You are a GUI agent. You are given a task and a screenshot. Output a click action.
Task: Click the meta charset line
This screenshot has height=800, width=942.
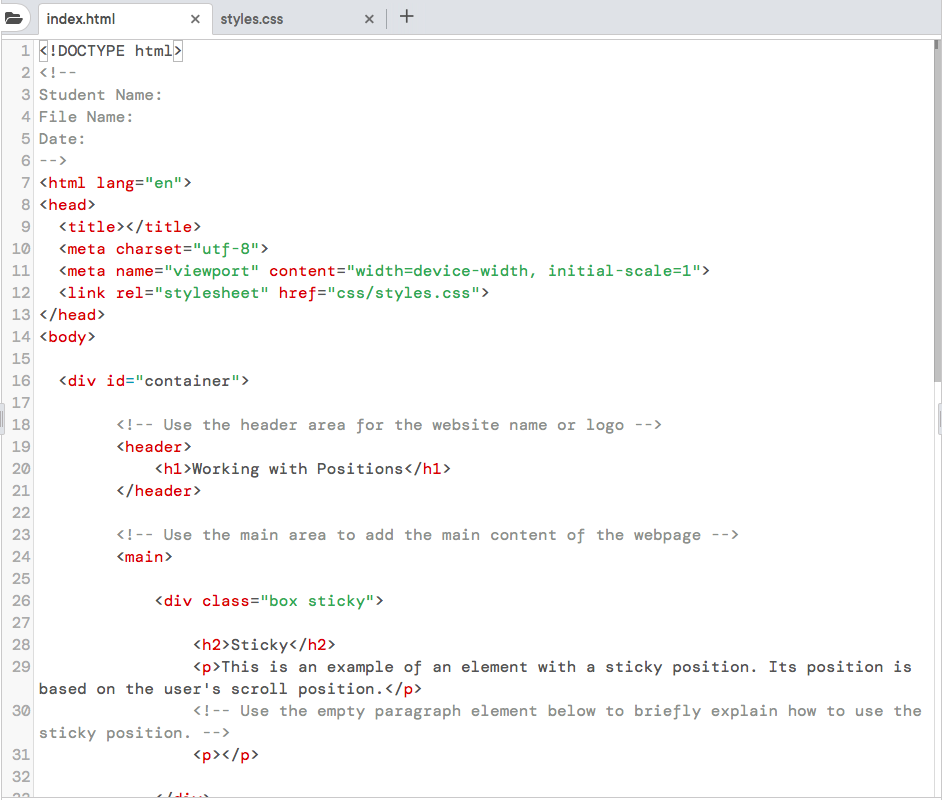[163, 249]
